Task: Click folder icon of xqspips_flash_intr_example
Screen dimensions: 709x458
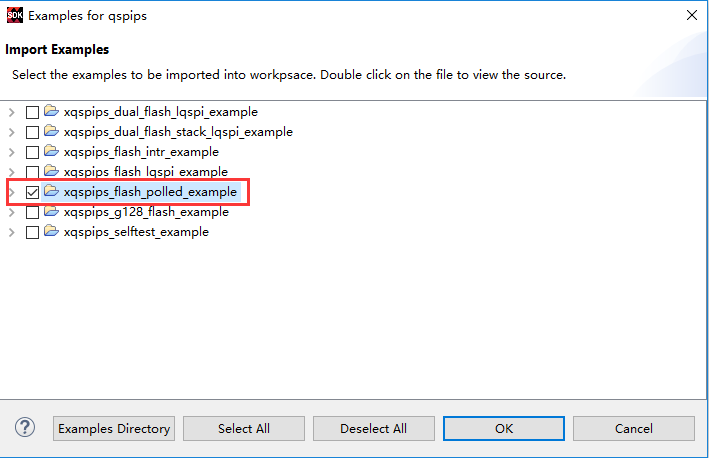Action: [x=52, y=151]
